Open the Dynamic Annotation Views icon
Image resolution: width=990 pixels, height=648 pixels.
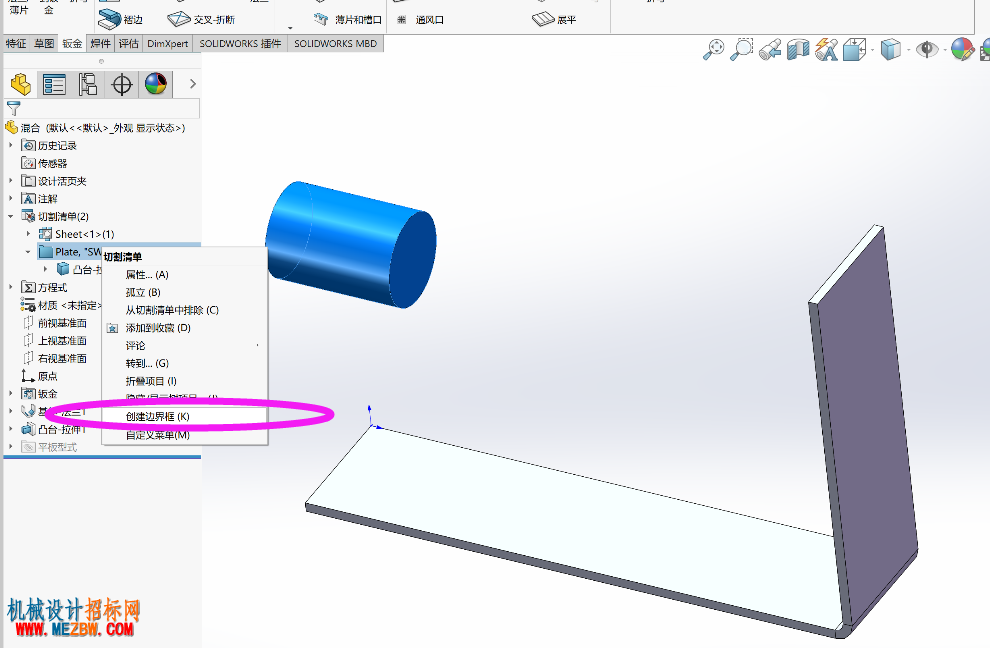[826, 49]
